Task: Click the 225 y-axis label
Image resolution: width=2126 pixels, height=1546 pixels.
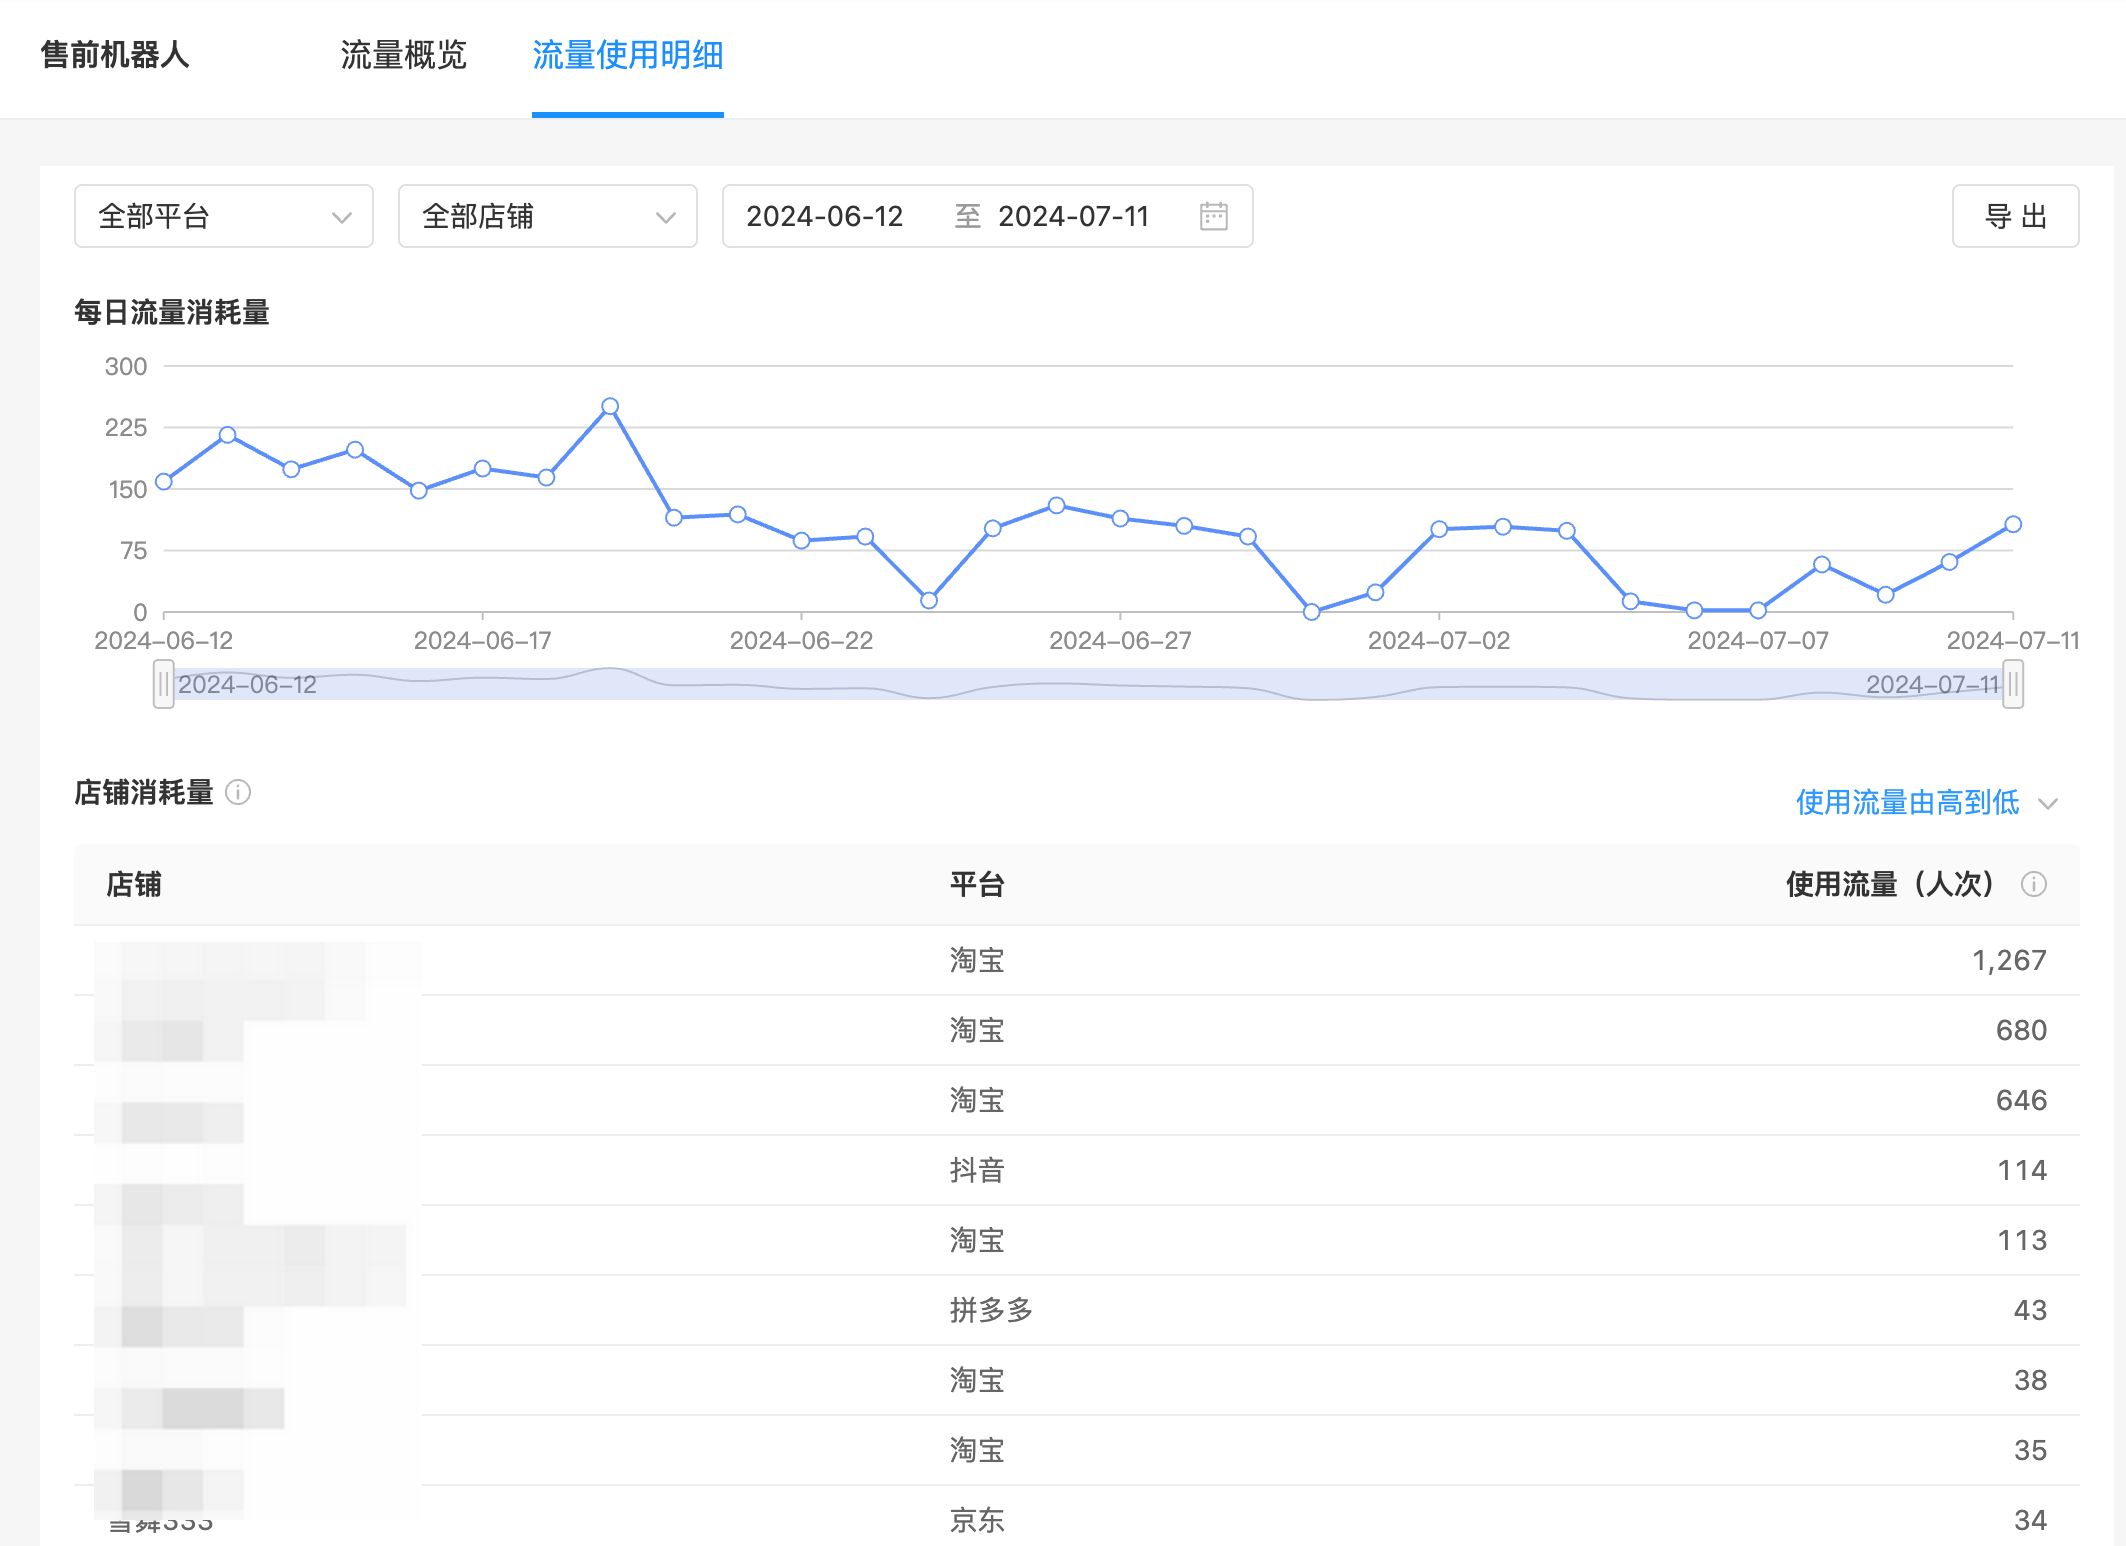Action: tap(126, 427)
